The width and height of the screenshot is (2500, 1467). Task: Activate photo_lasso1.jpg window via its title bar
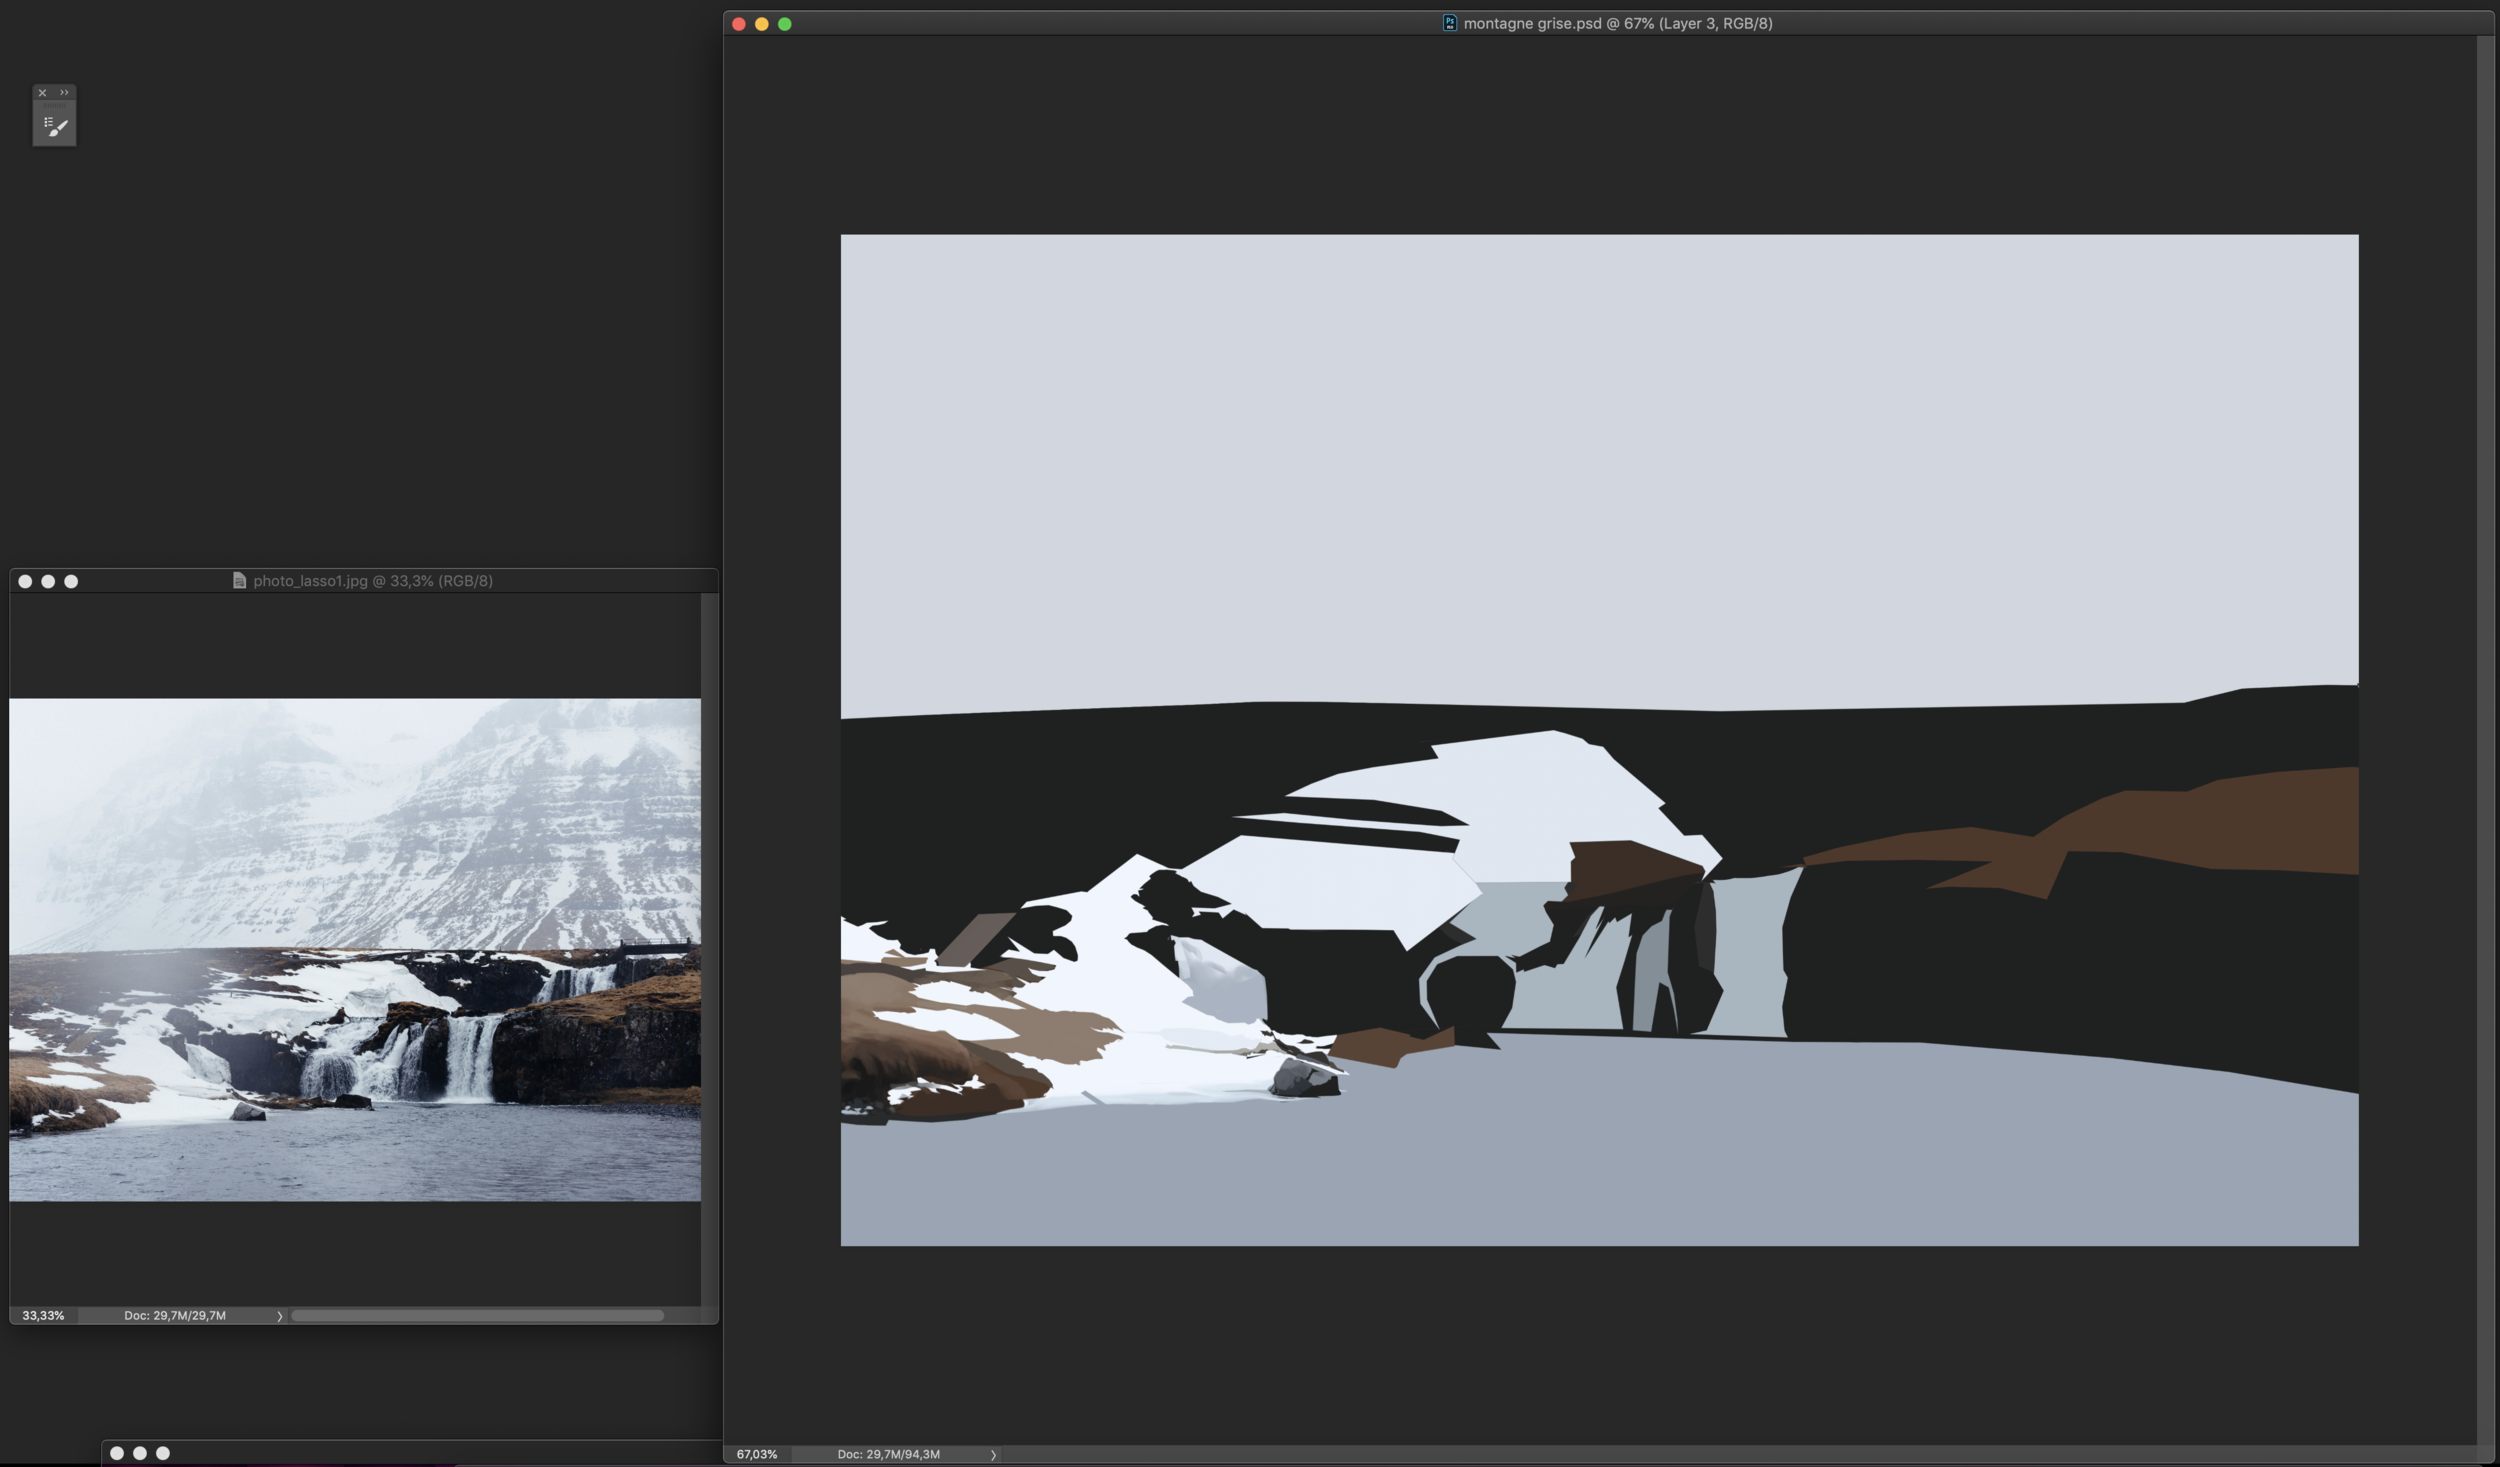pyautogui.click(x=600, y=581)
